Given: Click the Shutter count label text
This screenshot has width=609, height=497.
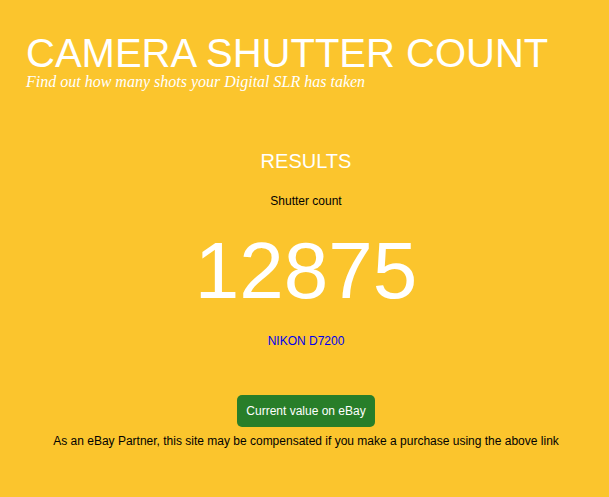Looking at the screenshot, I should pyautogui.click(x=306, y=201).
